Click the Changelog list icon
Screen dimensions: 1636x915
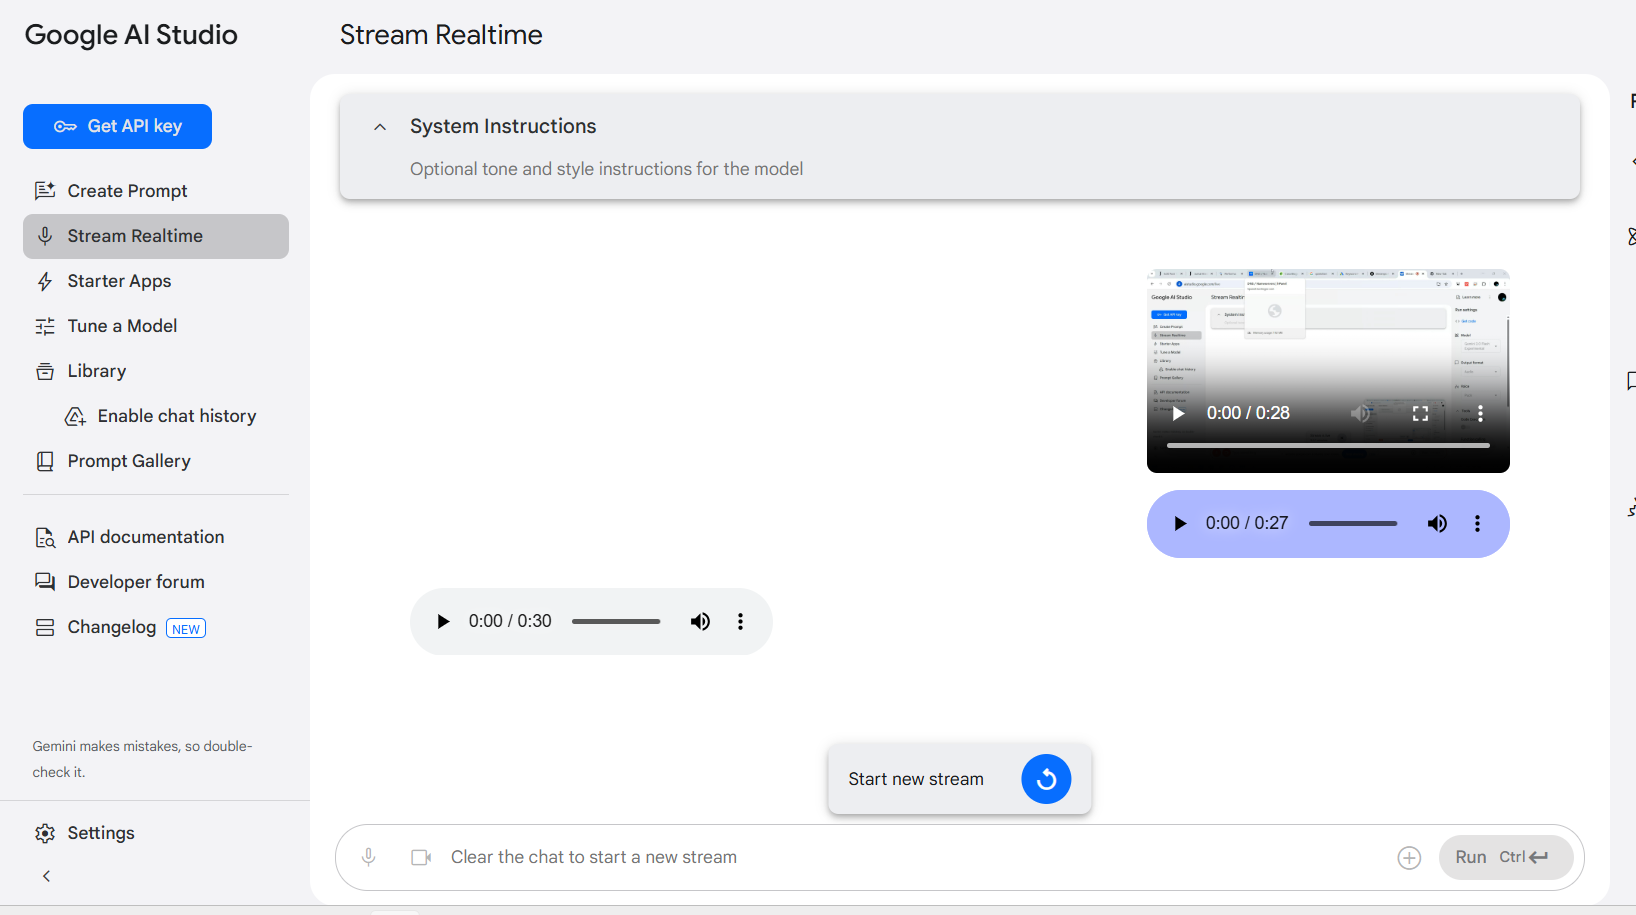45,627
